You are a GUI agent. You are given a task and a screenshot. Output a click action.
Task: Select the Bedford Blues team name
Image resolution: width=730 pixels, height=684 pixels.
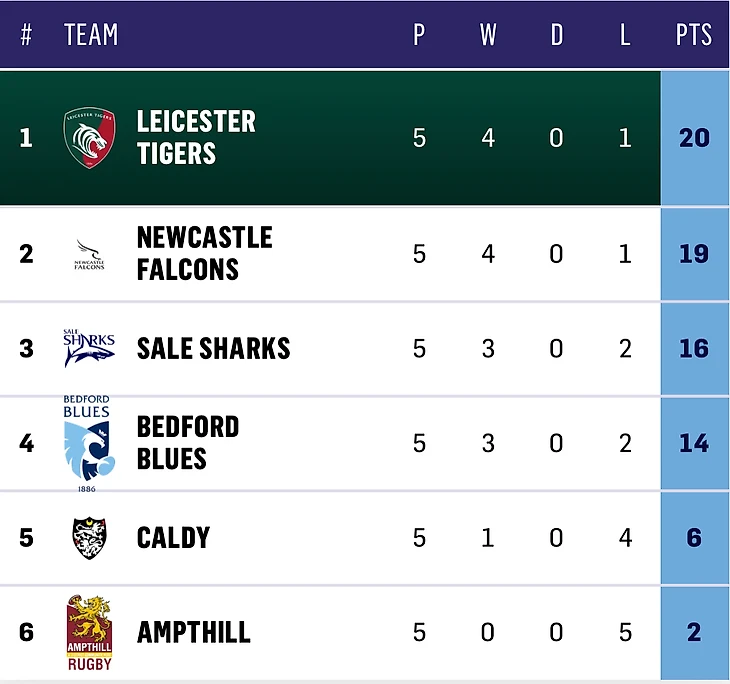pos(188,443)
